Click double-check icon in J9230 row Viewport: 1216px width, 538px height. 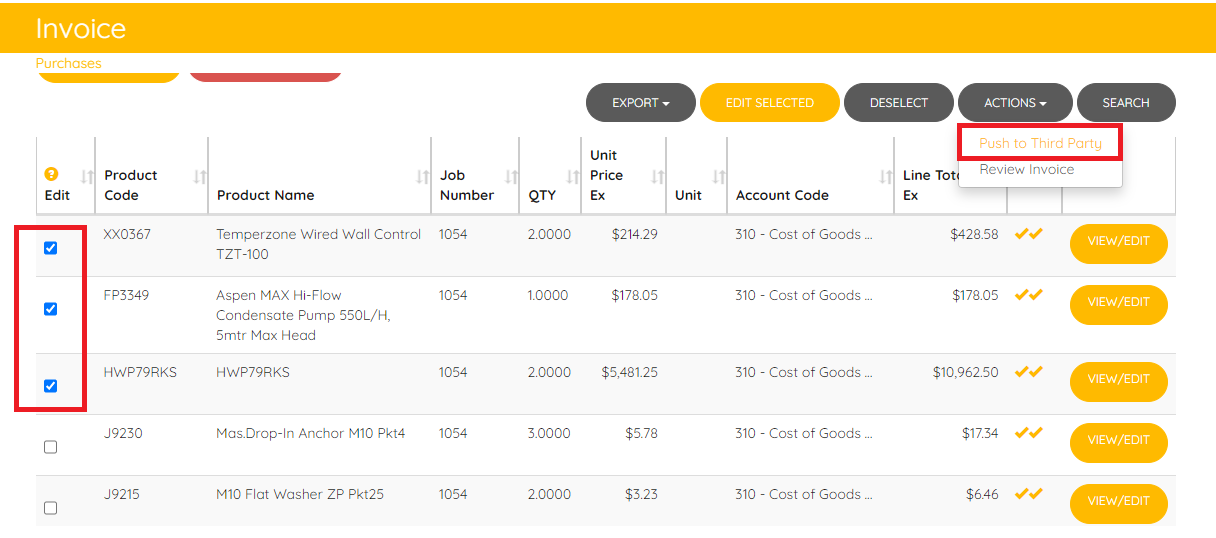pos(1029,432)
